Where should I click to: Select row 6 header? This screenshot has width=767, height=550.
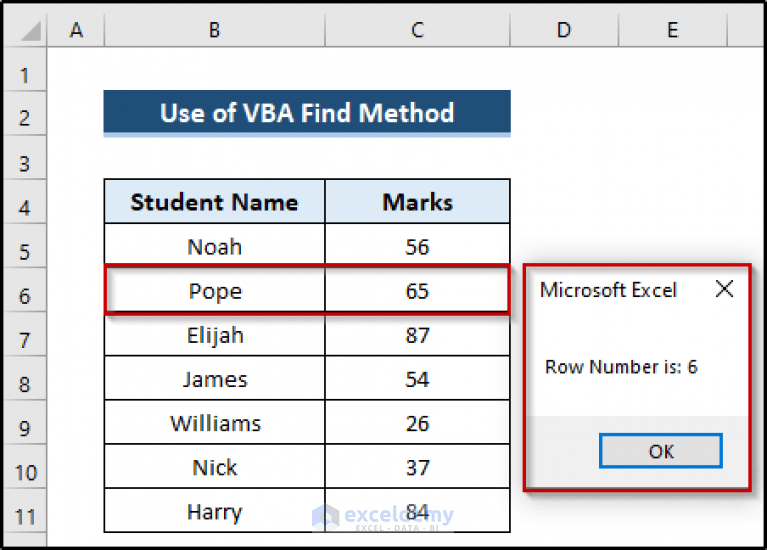25,290
